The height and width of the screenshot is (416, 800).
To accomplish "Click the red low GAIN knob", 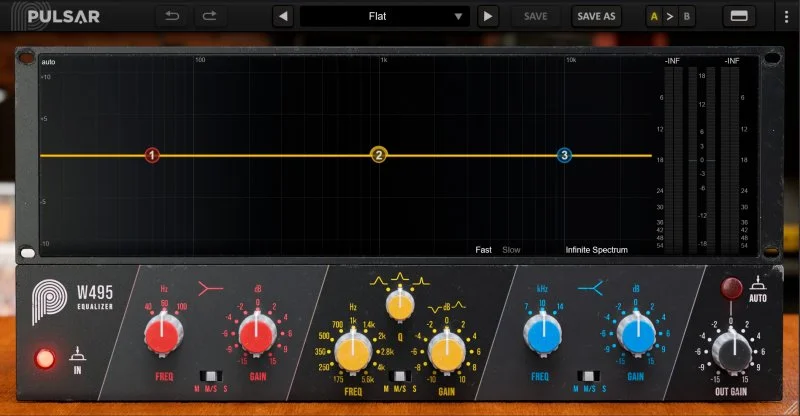I will (257, 335).
